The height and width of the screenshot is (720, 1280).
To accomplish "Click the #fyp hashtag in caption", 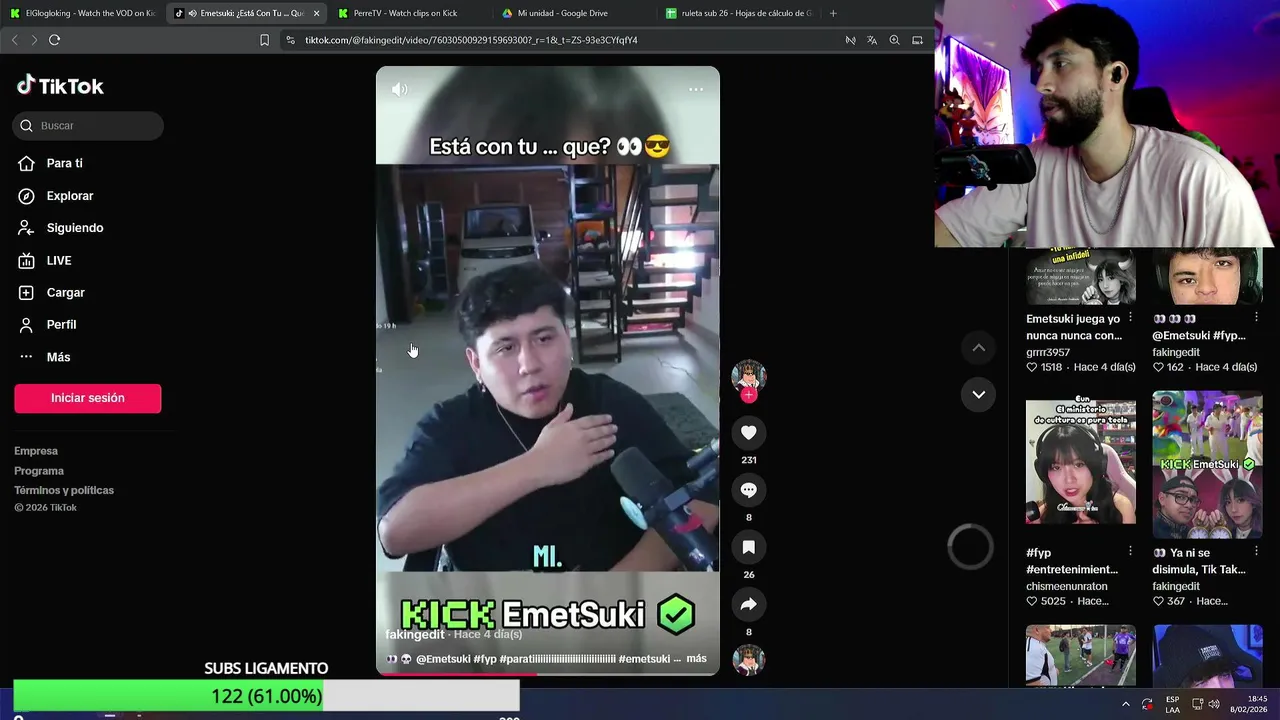I will pyautogui.click(x=485, y=659).
